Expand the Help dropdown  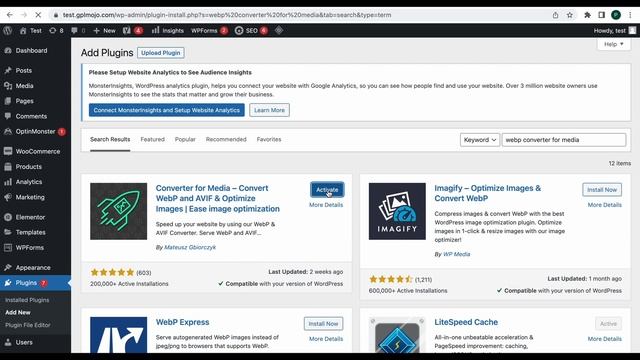[613, 44]
